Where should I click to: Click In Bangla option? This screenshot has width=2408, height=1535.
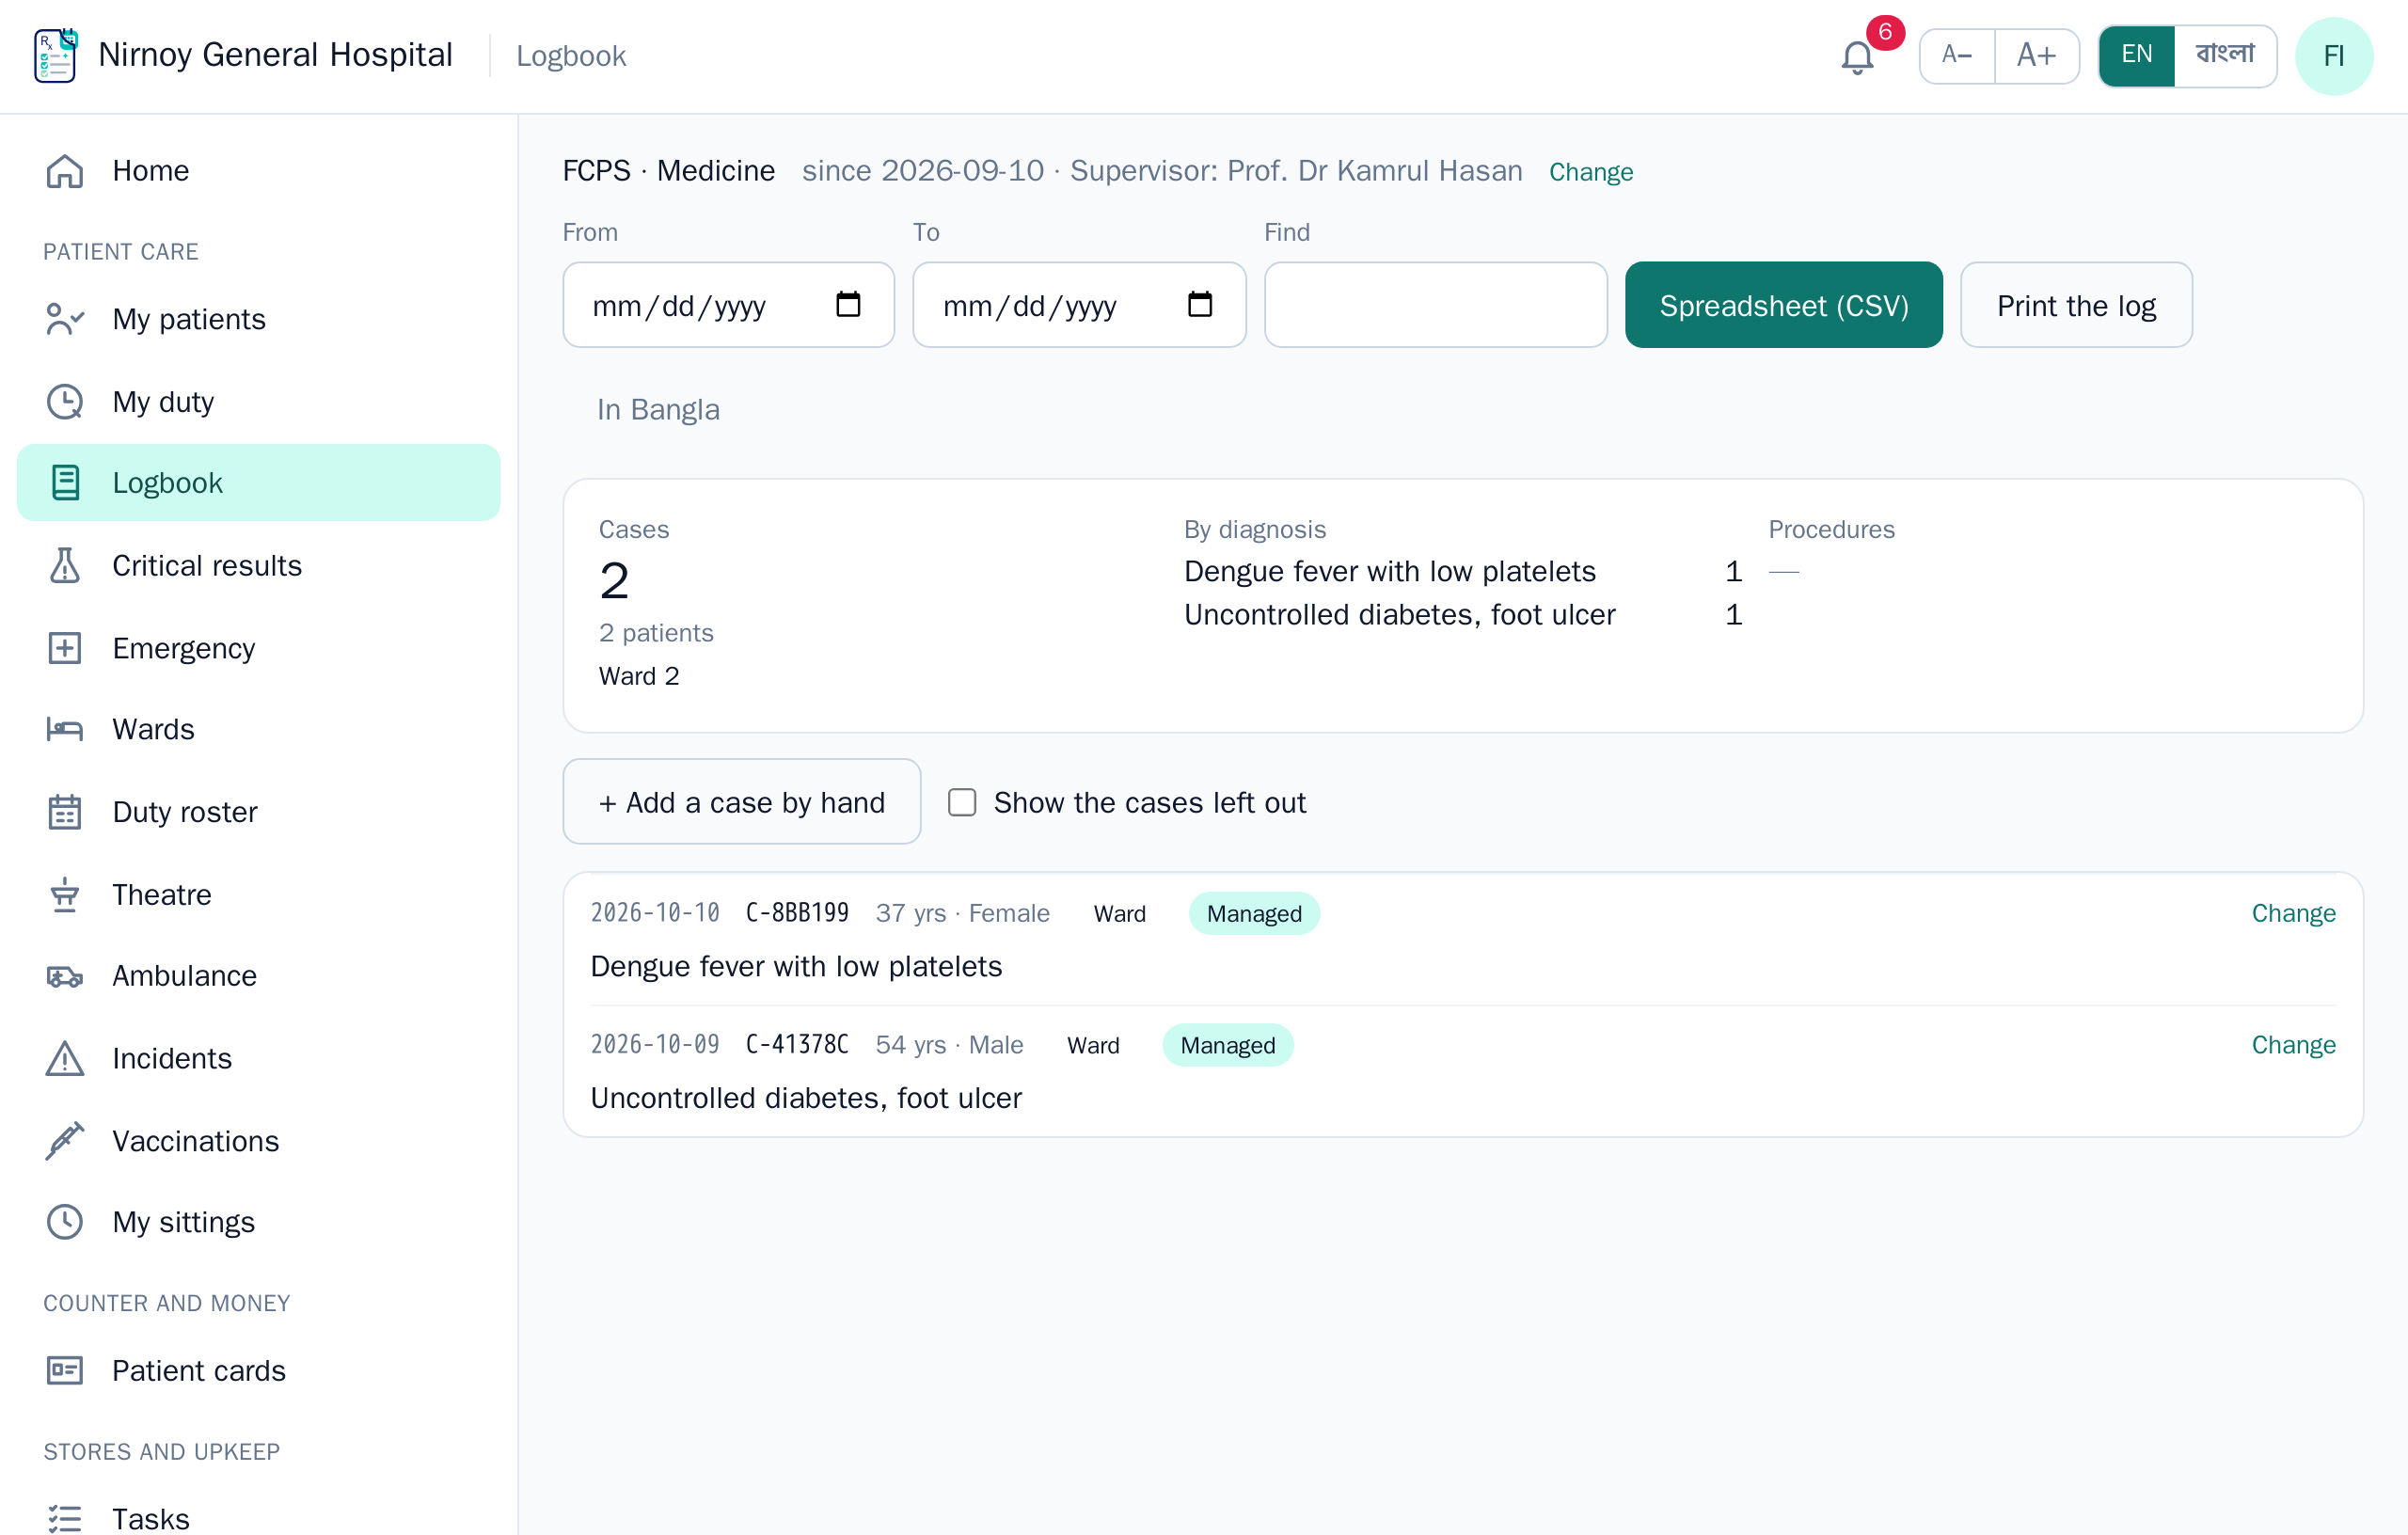(658, 410)
